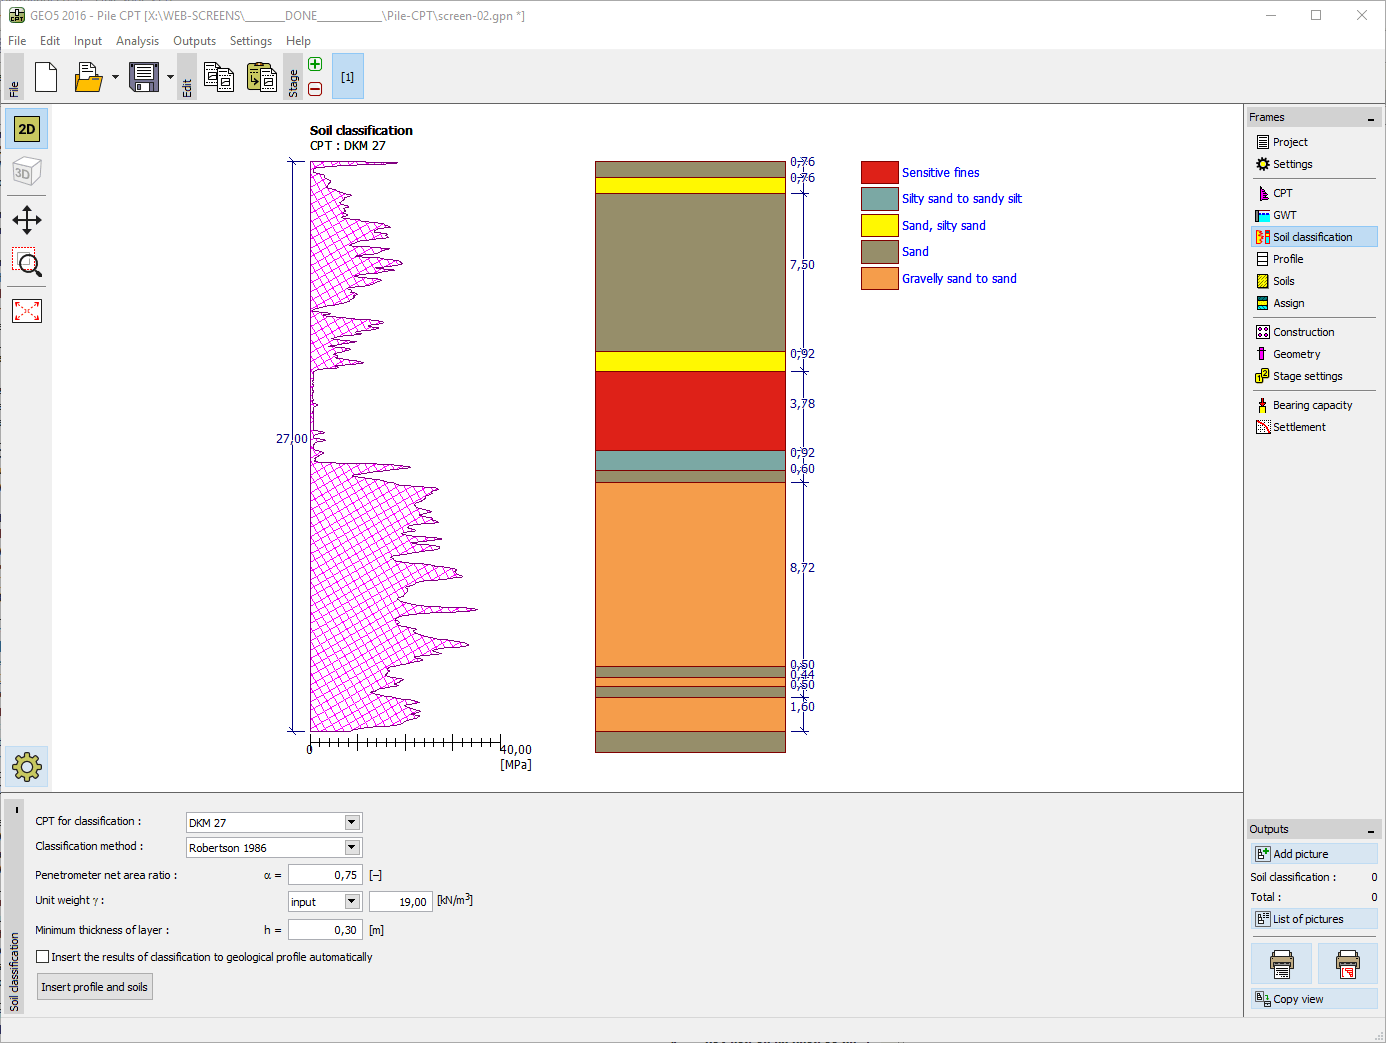Image resolution: width=1386 pixels, height=1043 pixels.
Task: Click the red Sensitive fines legend swatch
Action: click(x=879, y=173)
